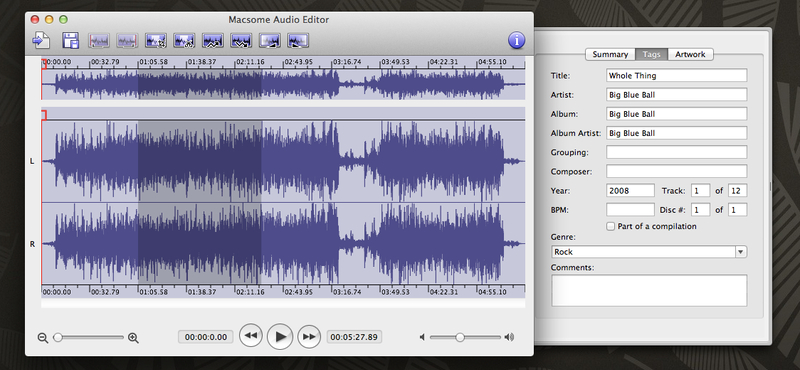This screenshot has height=370, width=800.
Task: Click the Title field containing Whole Thing
Action: pyautogui.click(x=677, y=76)
